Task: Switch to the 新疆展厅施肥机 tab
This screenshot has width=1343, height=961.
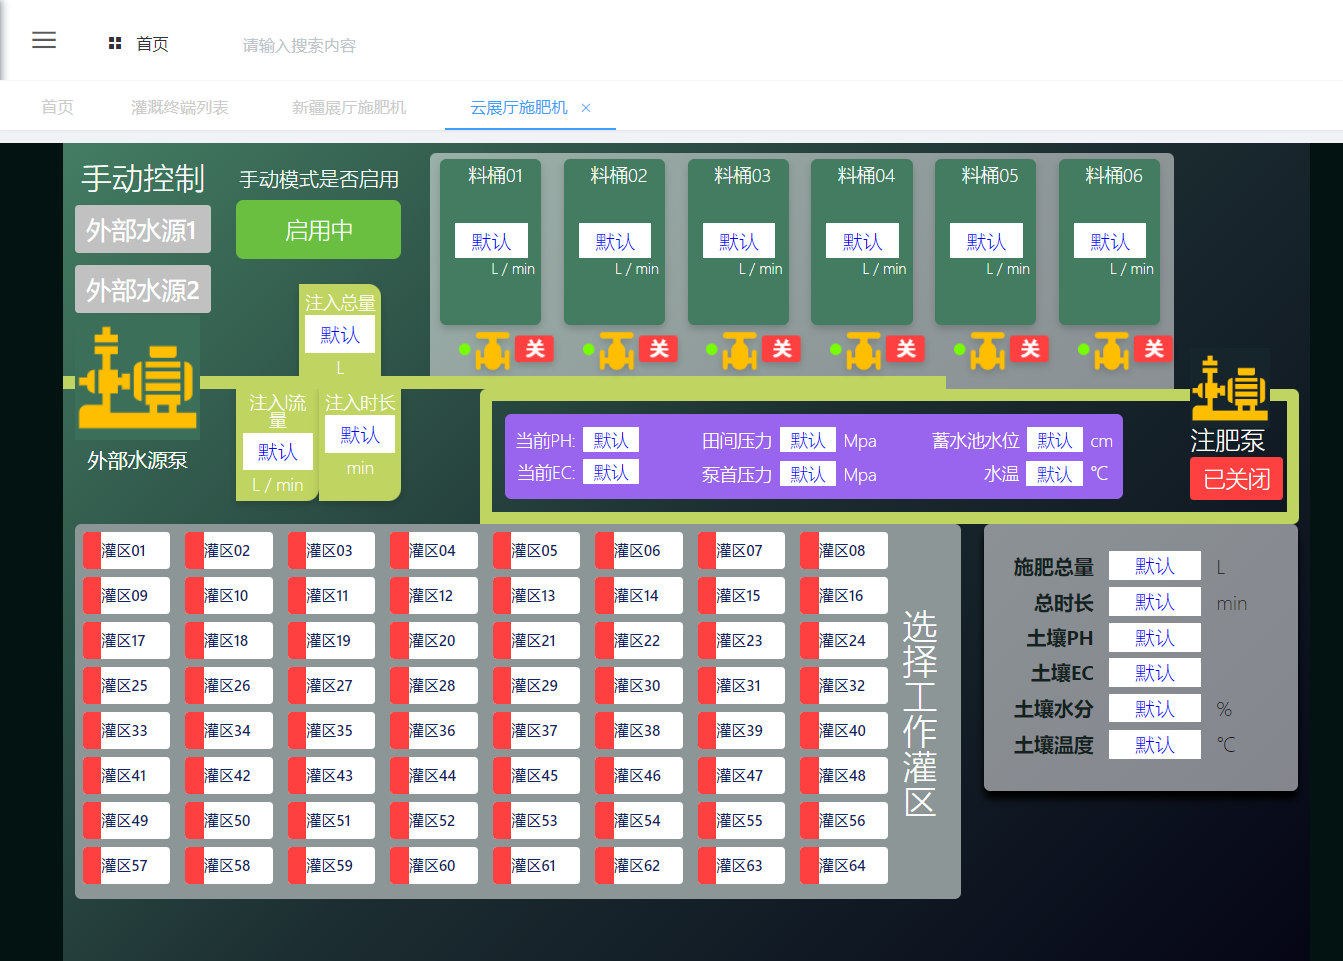Action: coord(349,107)
